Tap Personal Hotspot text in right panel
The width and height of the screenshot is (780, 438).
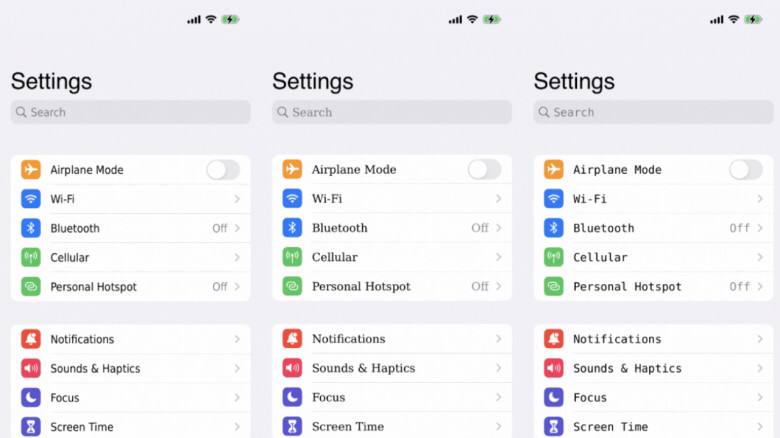(627, 286)
